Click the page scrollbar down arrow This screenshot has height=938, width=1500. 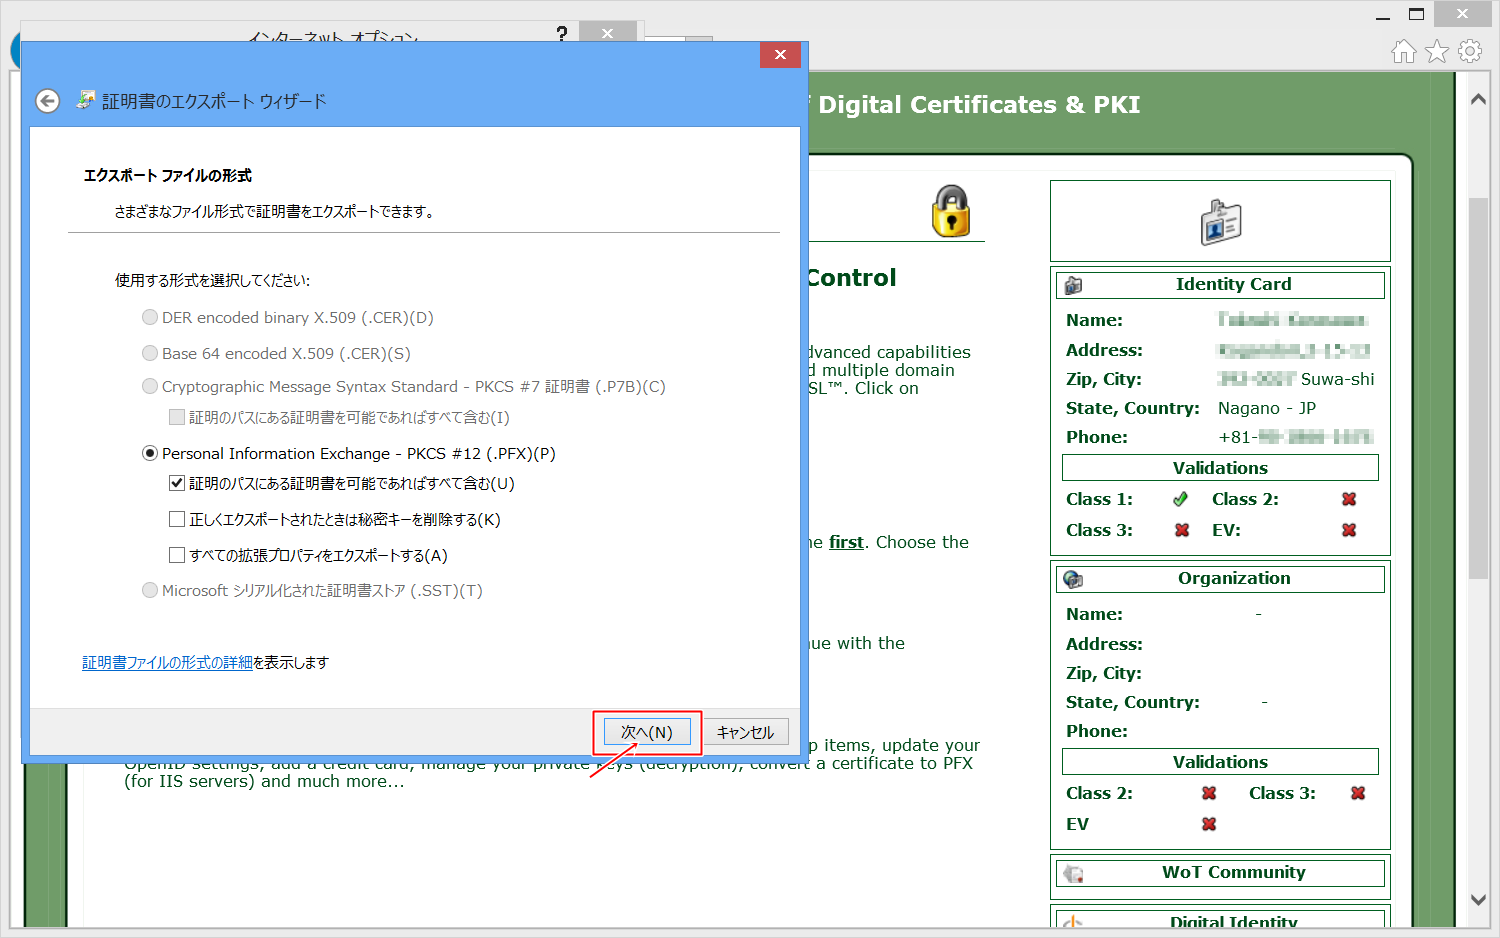pyautogui.click(x=1478, y=899)
